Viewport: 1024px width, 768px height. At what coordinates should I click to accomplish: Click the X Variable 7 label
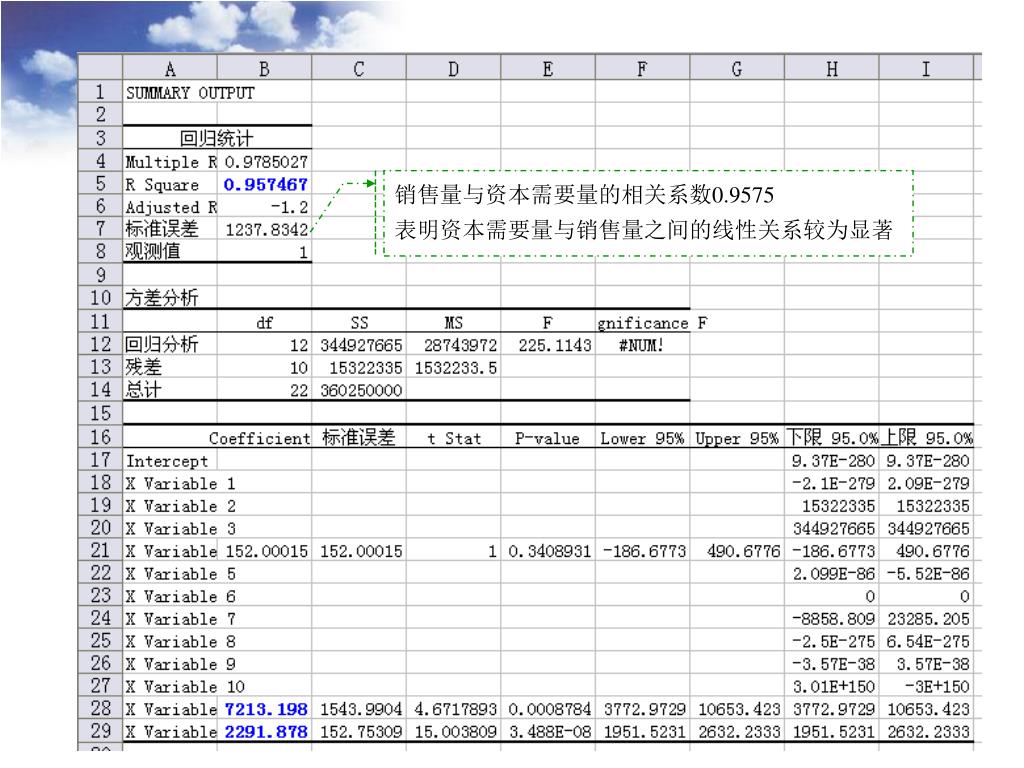coord(180,618)
